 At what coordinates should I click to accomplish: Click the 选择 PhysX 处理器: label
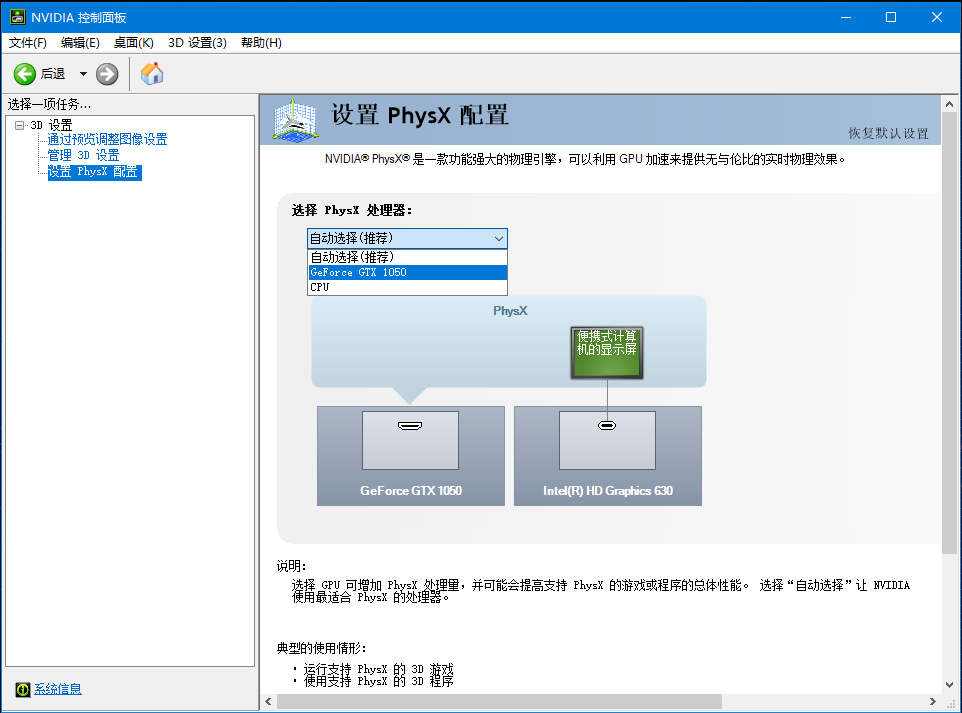pos(352,210)
